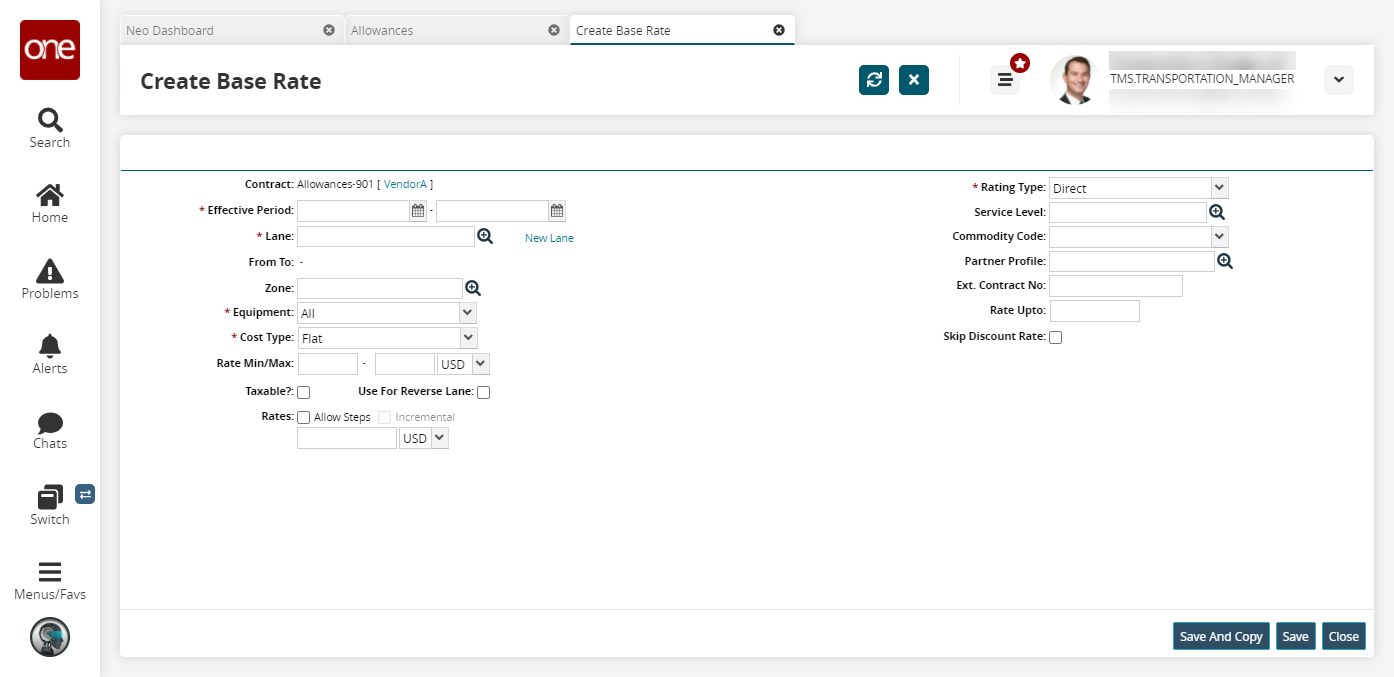Click the Save And Copy button
1394x677 pixels.
pos(1220,637)
